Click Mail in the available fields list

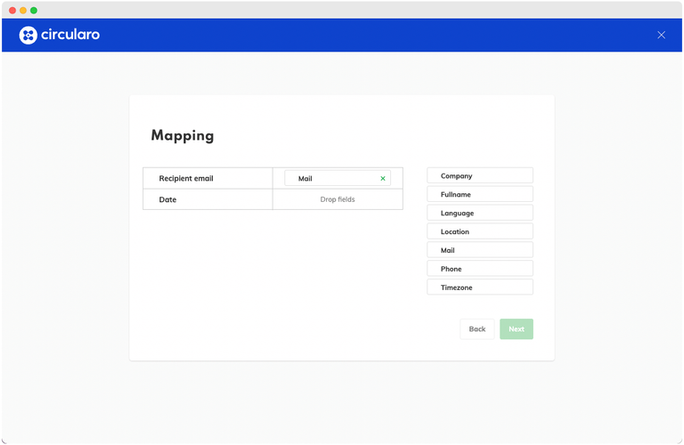coord(479,250)
